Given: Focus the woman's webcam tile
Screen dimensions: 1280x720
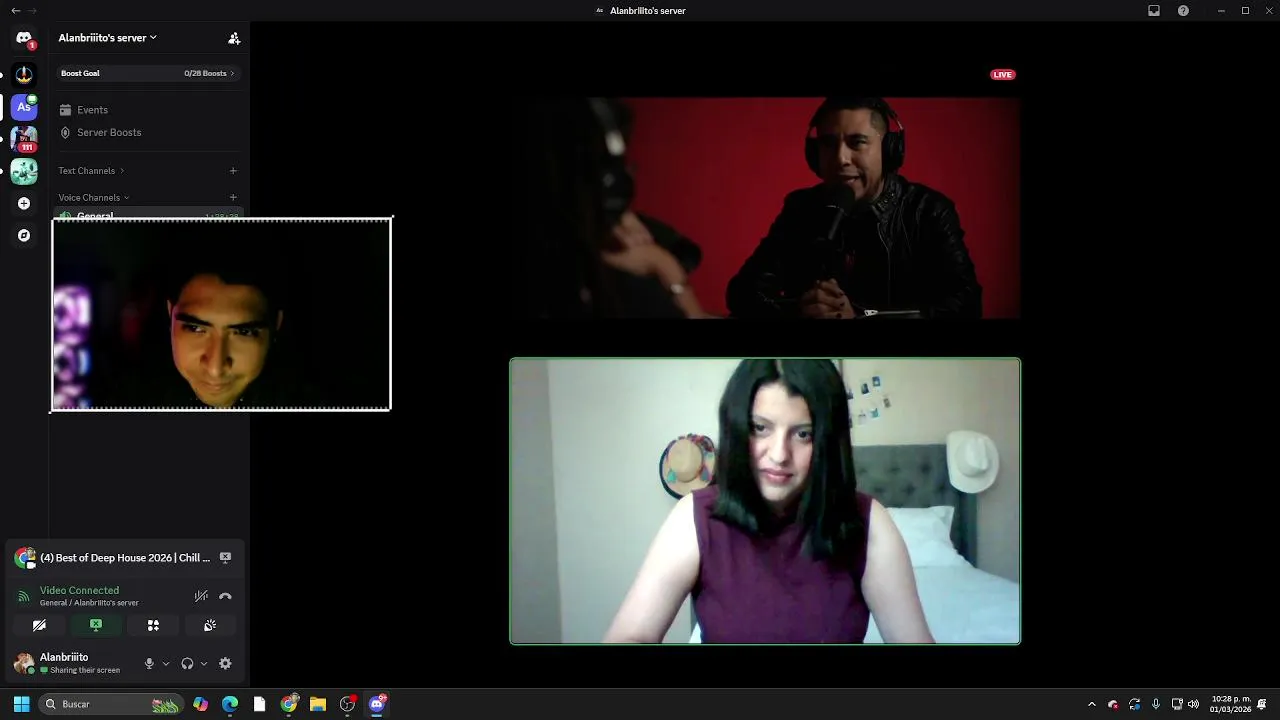Looking at the screenshot, I should (x=765, y=501).
